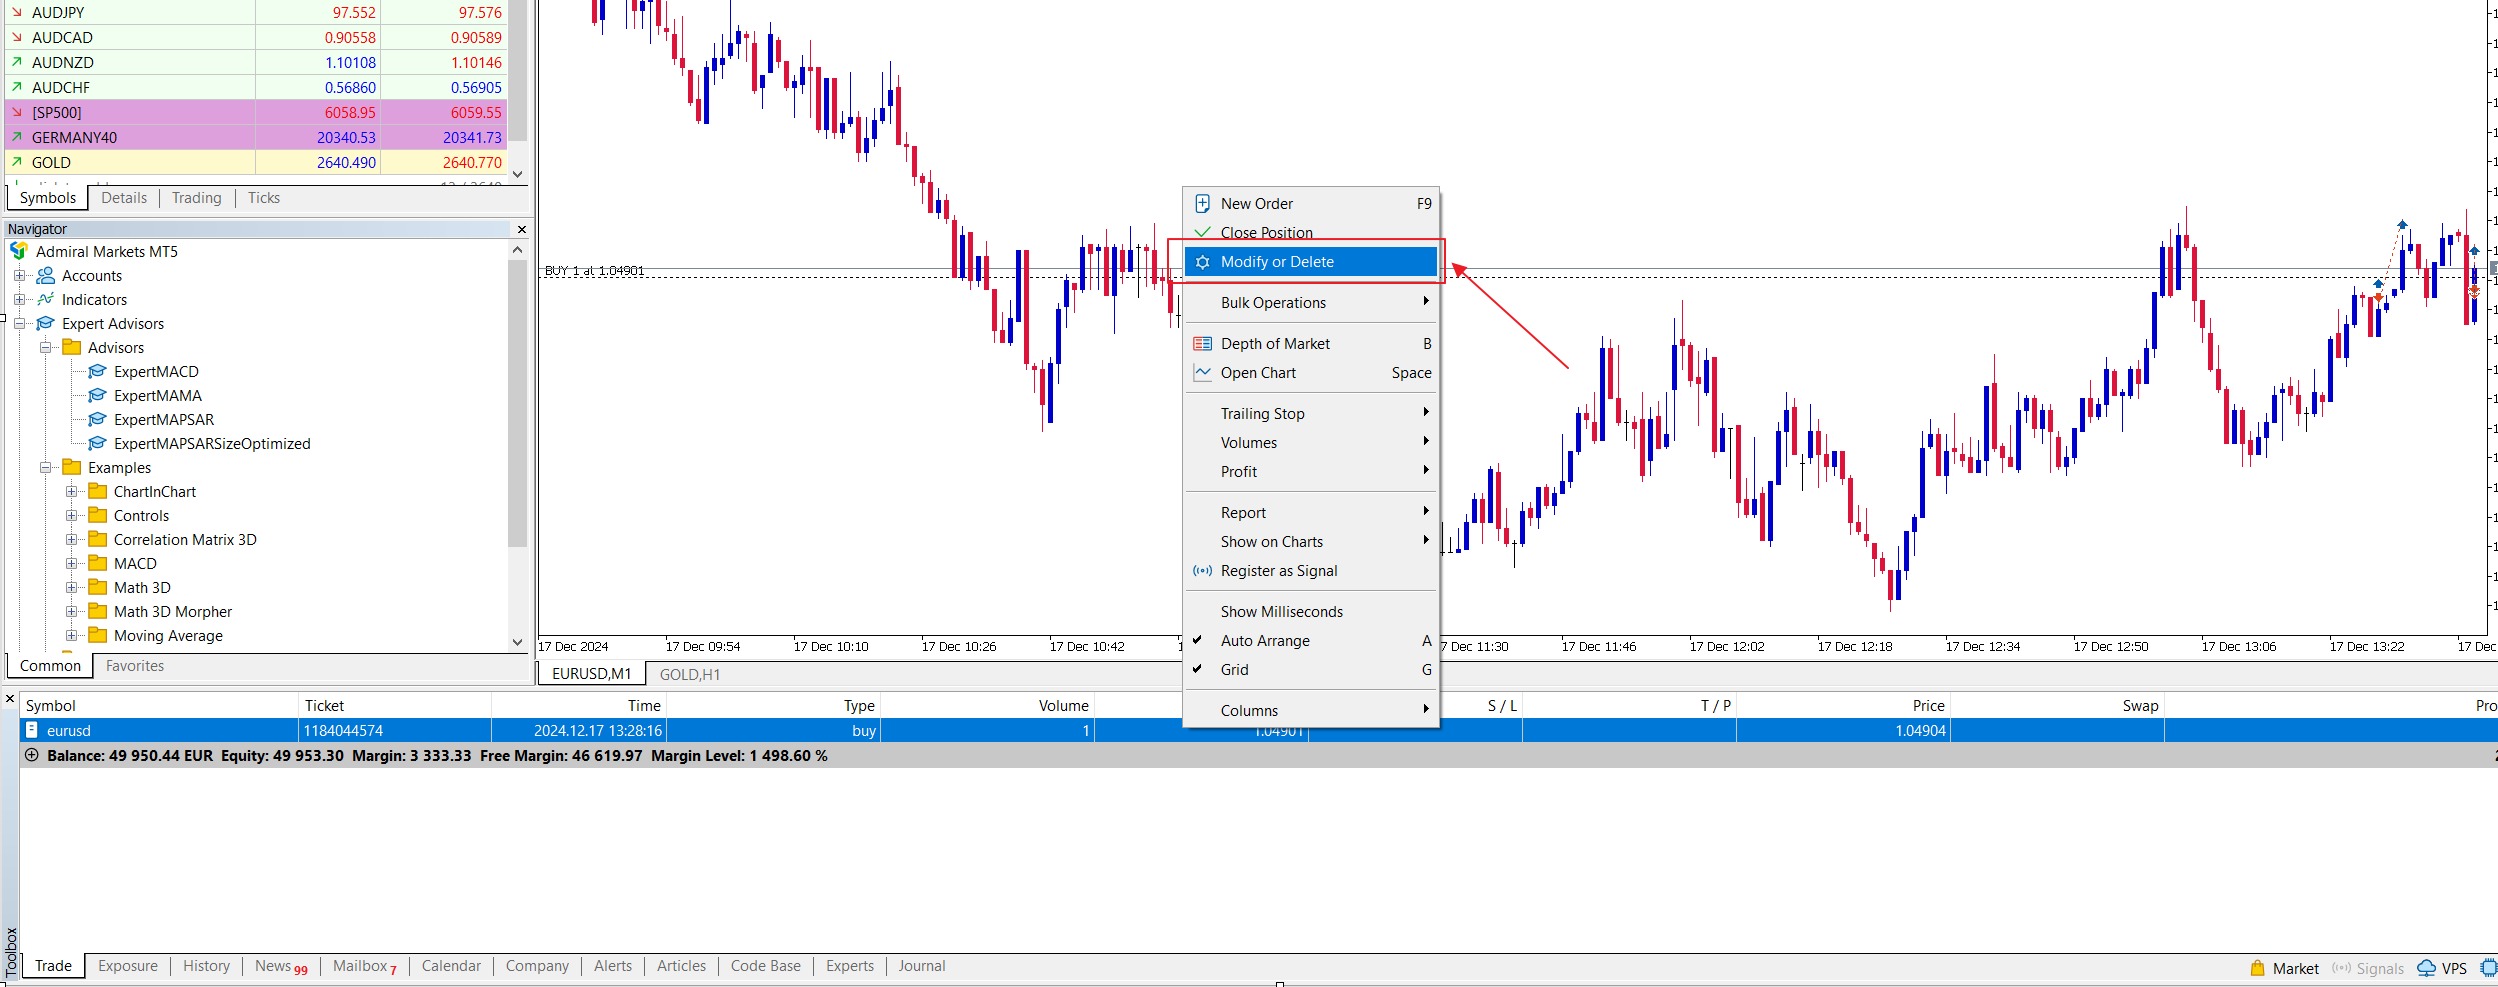Click the Modify or Delete gear icon
Screen dimensions: 2498x987
(x=1203, y=262)
